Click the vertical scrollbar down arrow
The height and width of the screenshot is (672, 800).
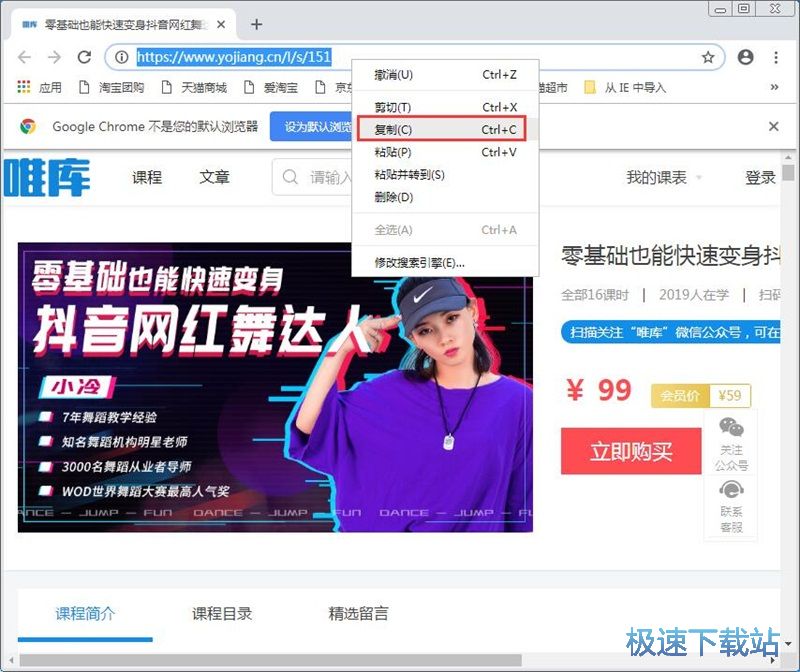coord(789,643)
